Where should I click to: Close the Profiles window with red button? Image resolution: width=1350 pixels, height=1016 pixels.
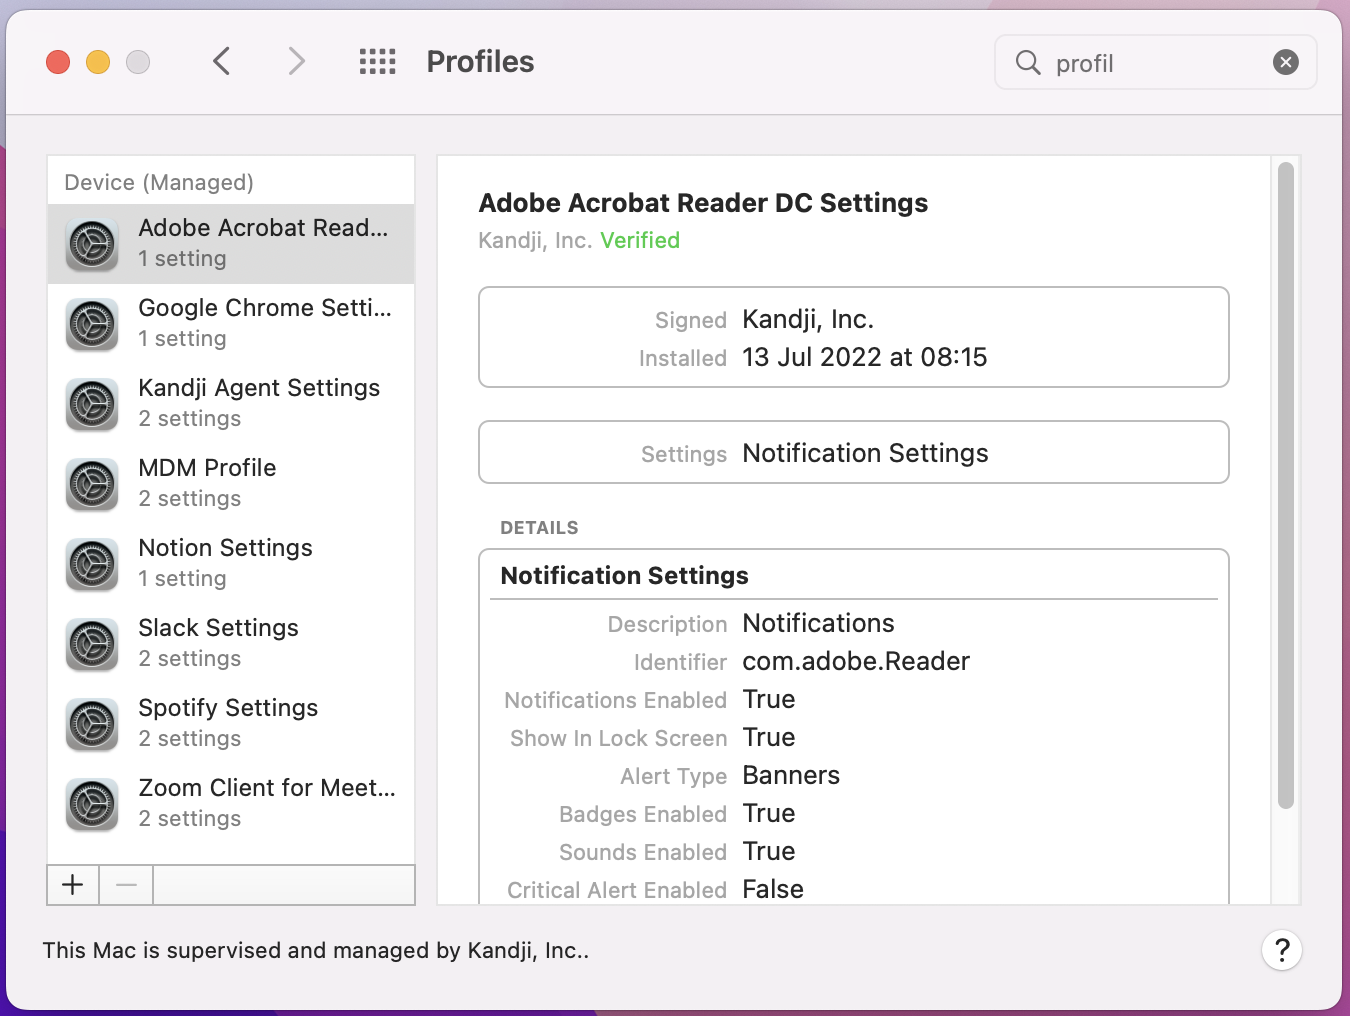click(x=58, y=62)
